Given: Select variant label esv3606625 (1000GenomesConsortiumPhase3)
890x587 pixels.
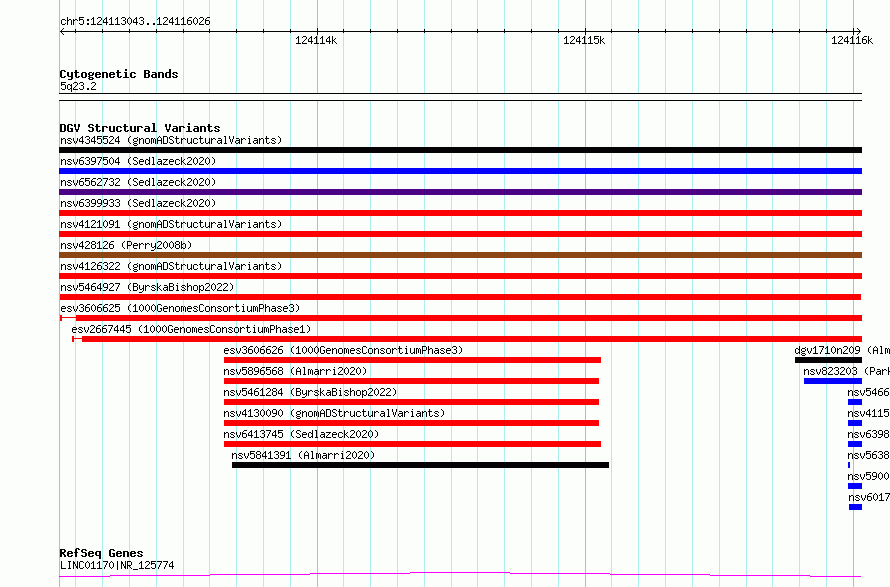Looking at the screenshot, I should [180, 308].
